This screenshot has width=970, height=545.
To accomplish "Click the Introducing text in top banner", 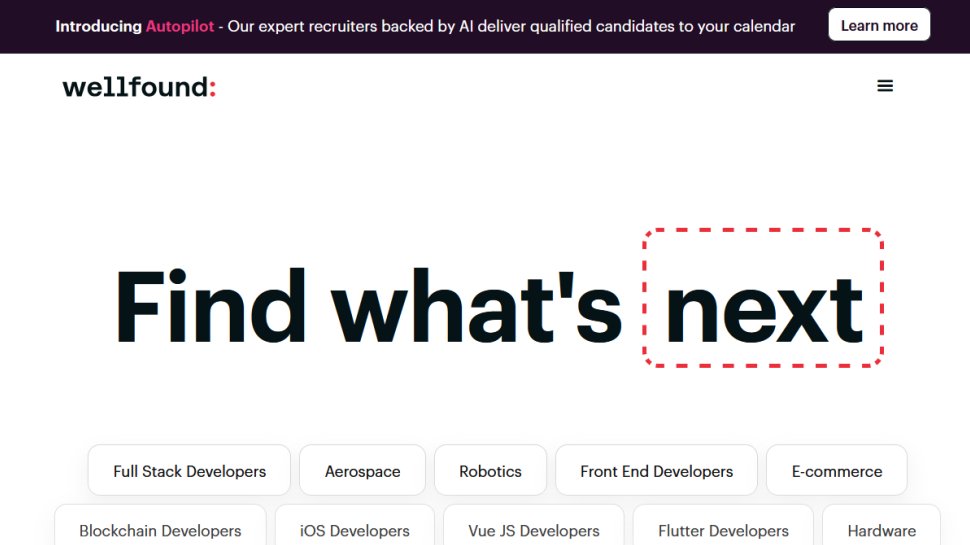I will 98,26.
